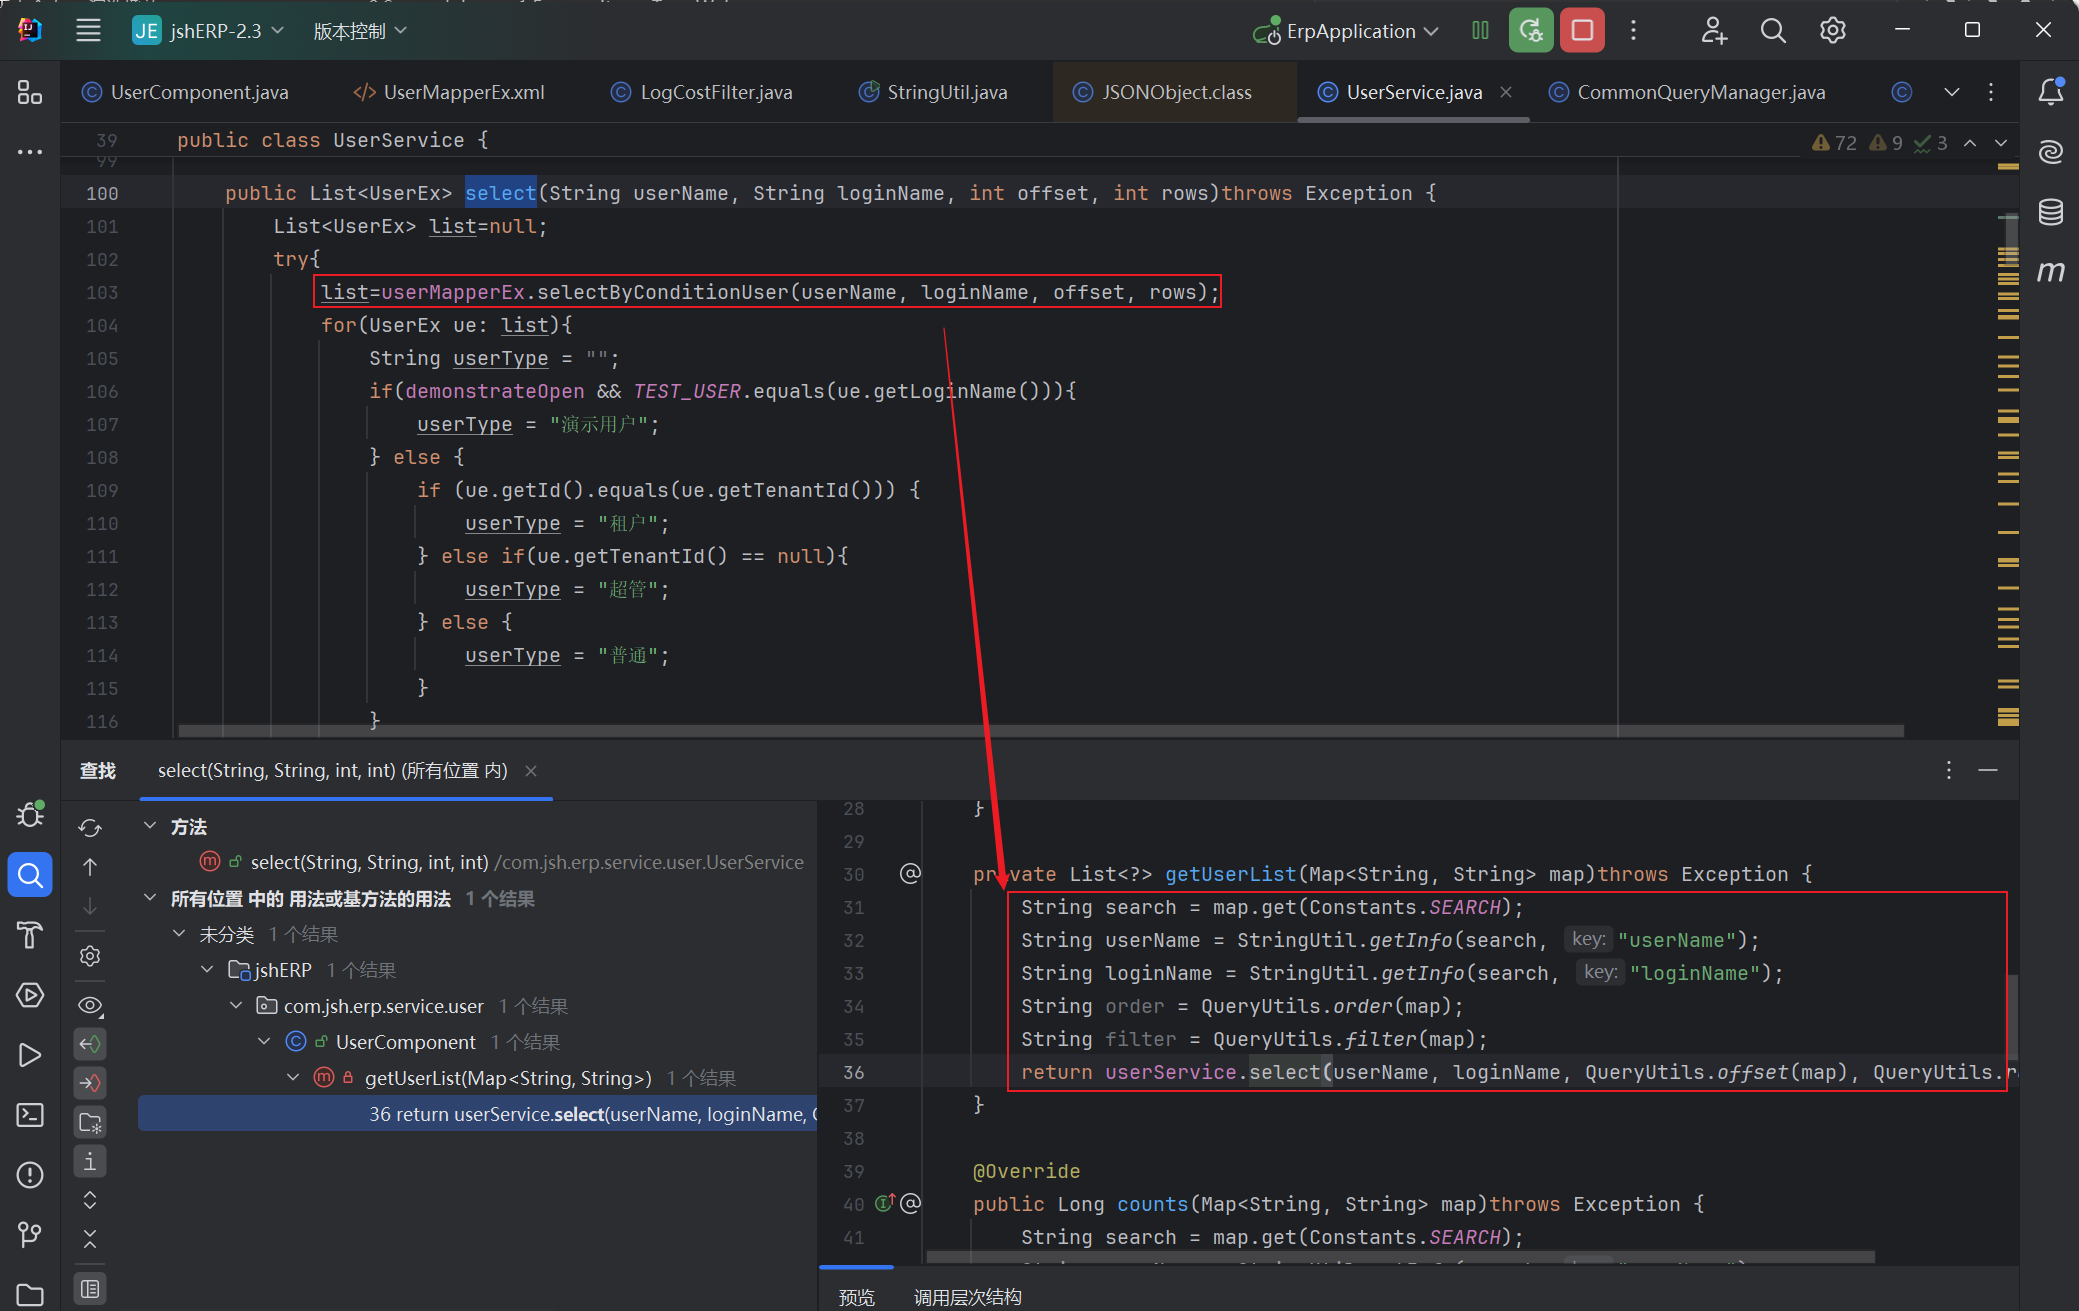Switch to the 调用层次结构 tab
The height and width of the screenshot is (1311, 2079).
(x=967, y=1297)
